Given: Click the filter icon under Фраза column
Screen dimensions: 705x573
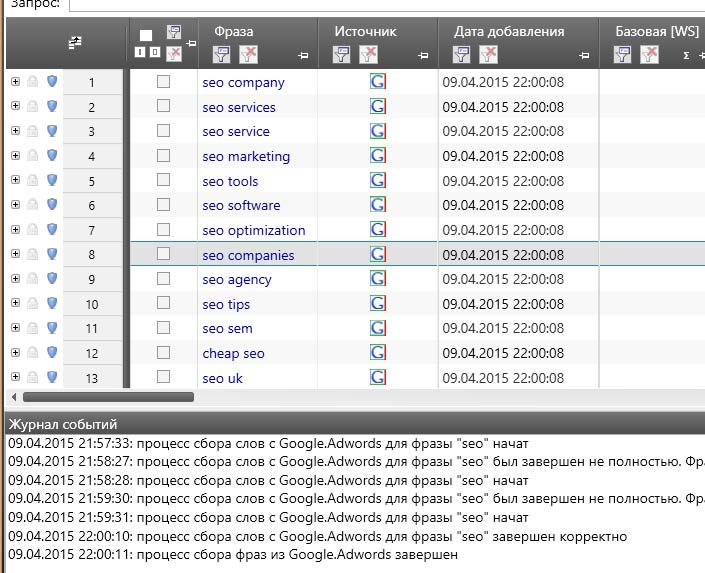Looking at the screenshot, I should pos(221,54).
